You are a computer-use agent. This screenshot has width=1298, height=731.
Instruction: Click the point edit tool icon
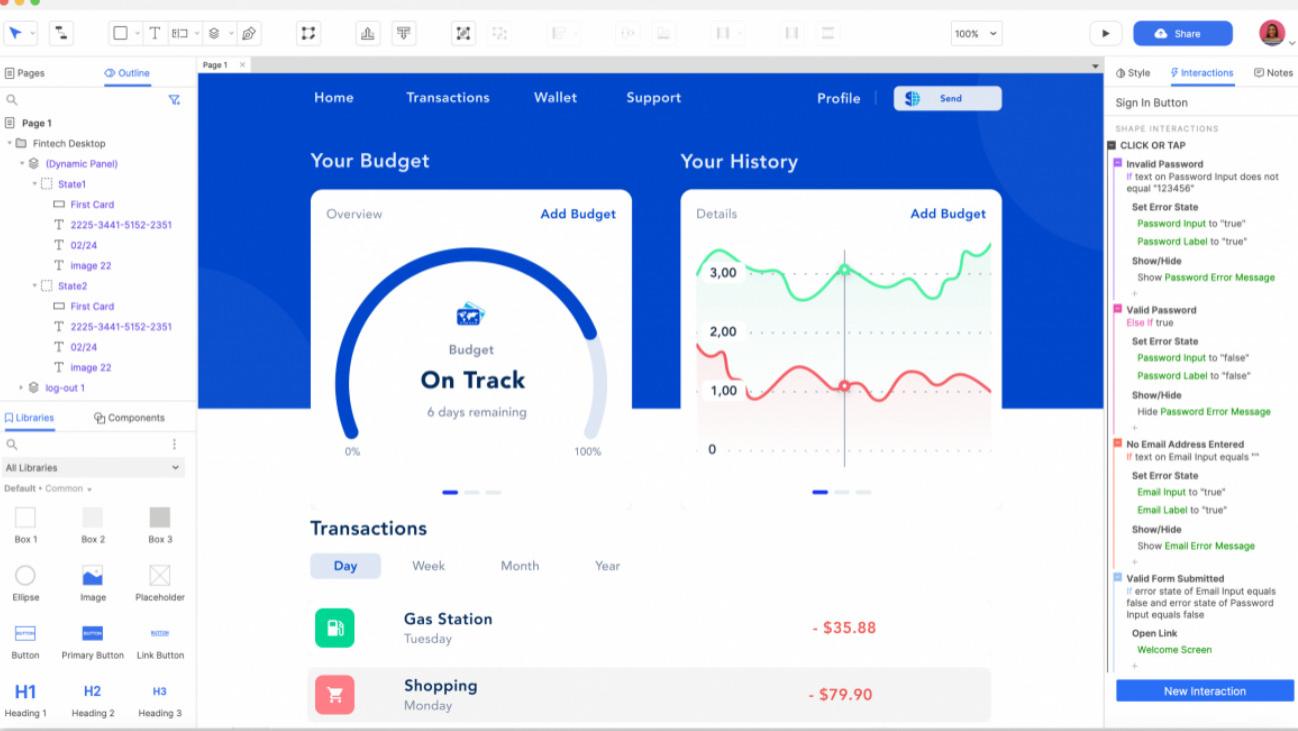(x=309, y=33)
